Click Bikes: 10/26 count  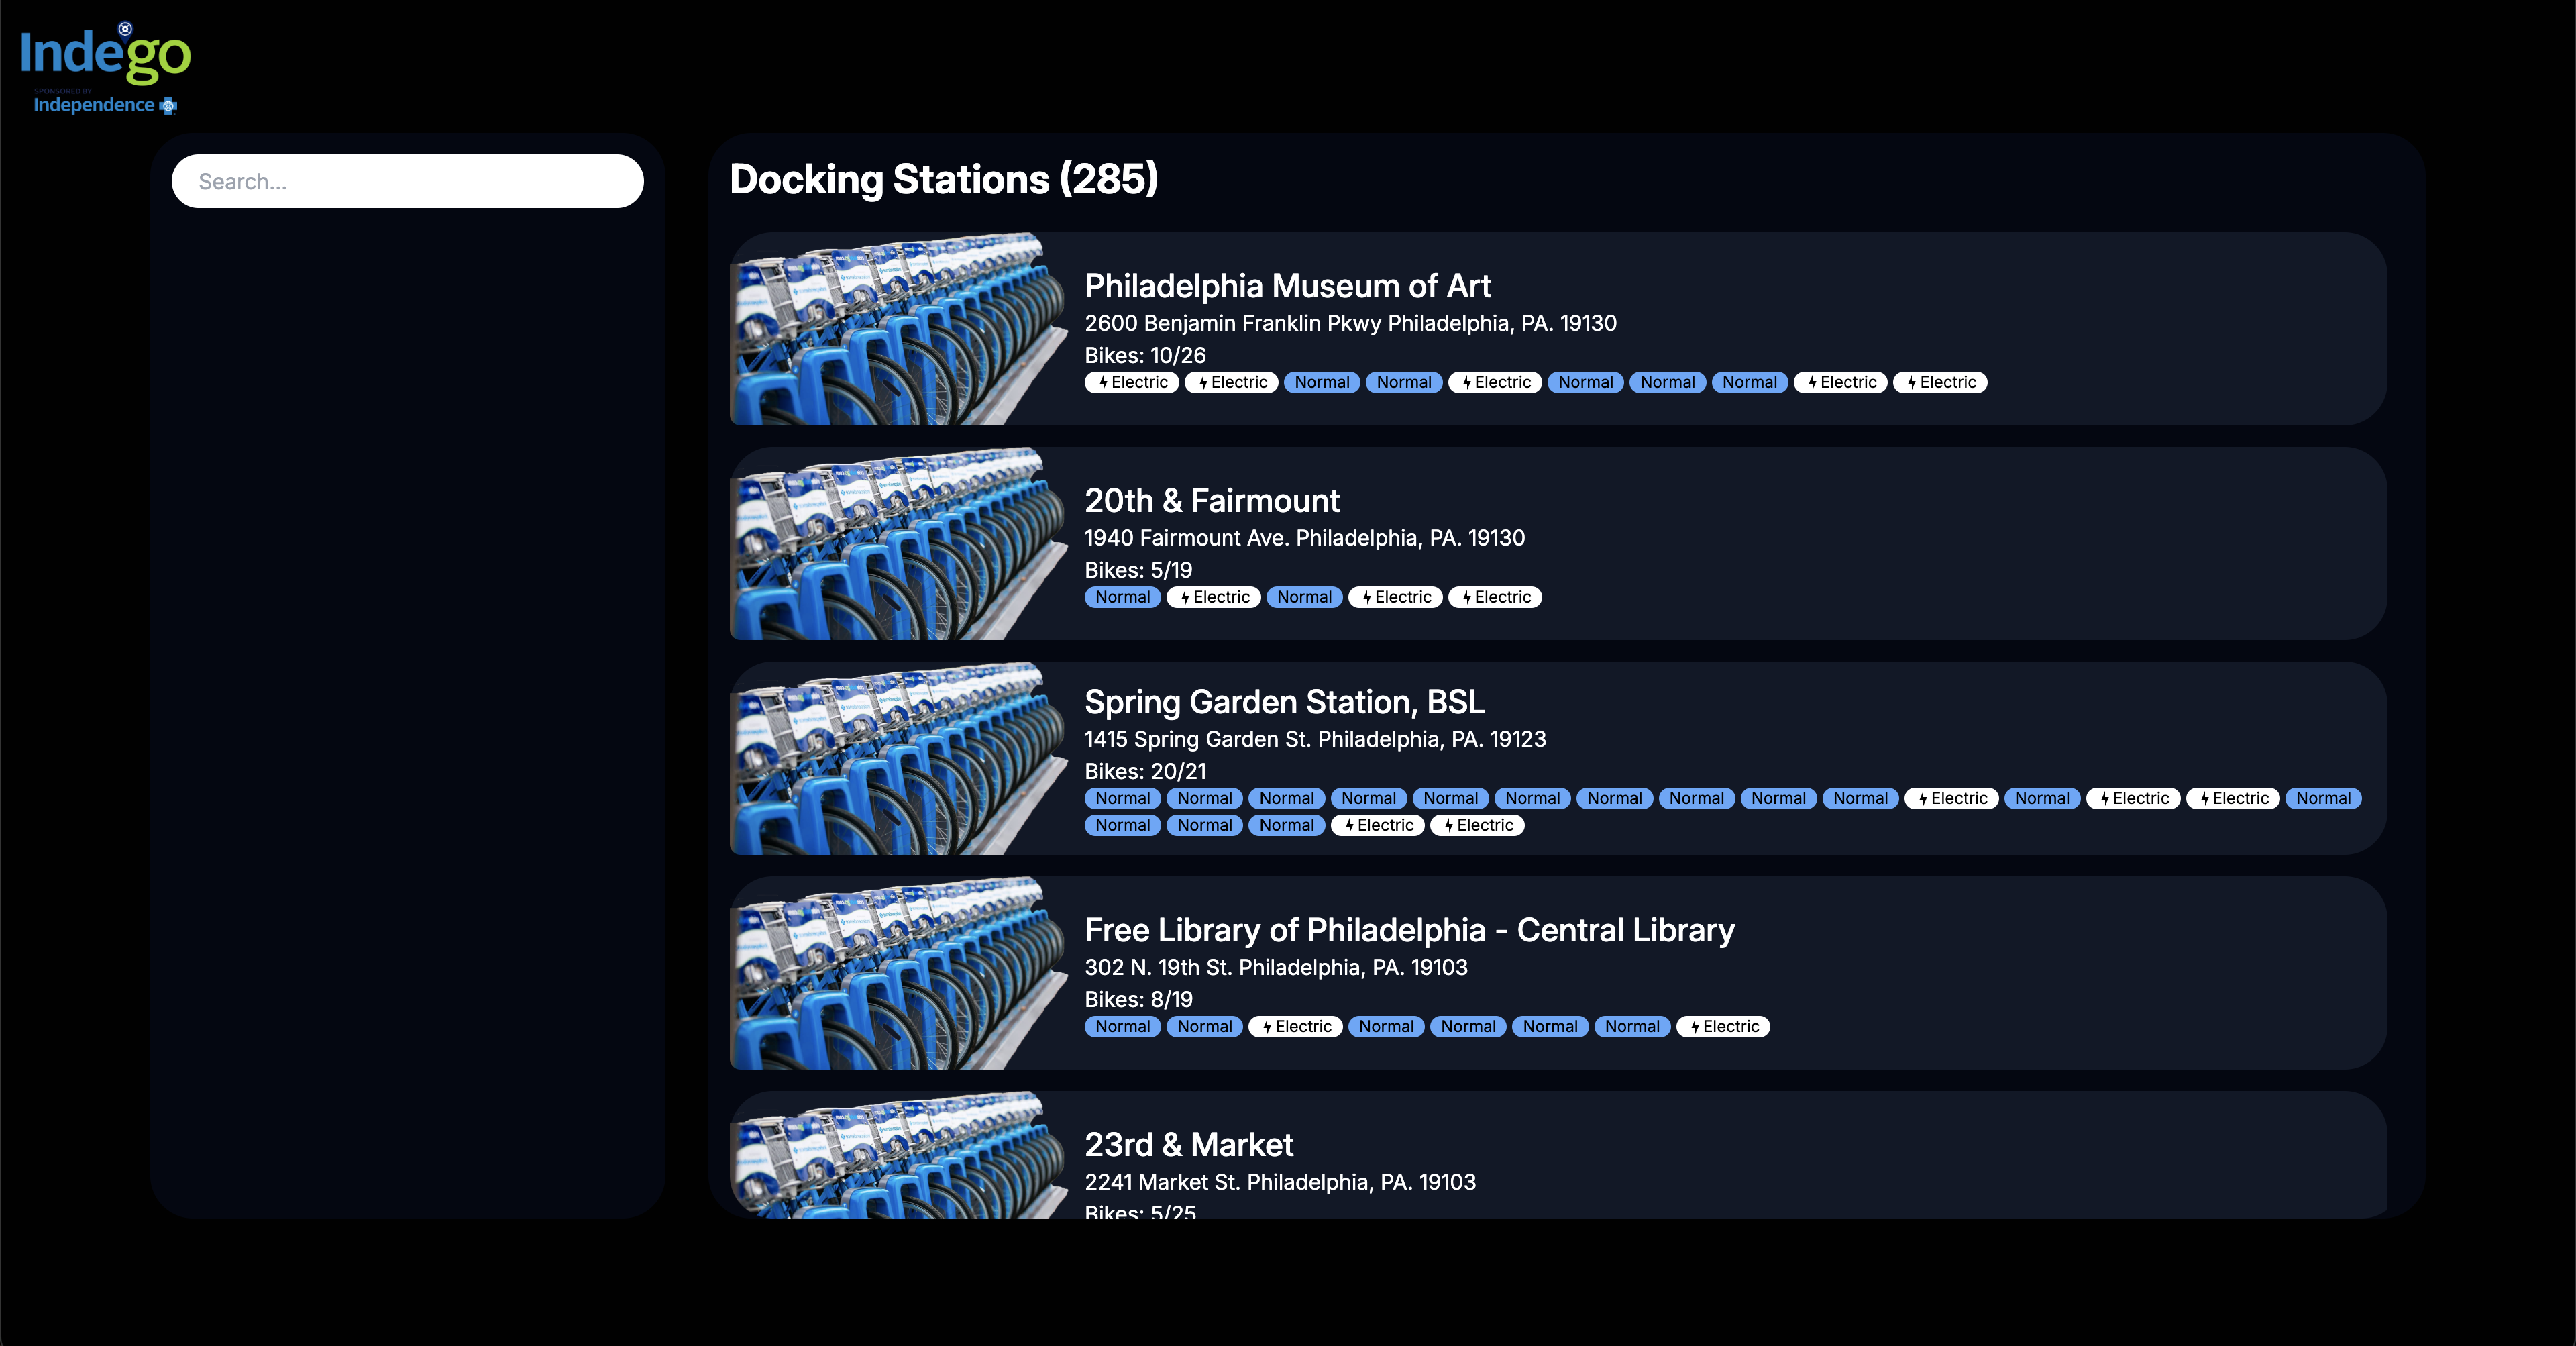click(1145, 355)
